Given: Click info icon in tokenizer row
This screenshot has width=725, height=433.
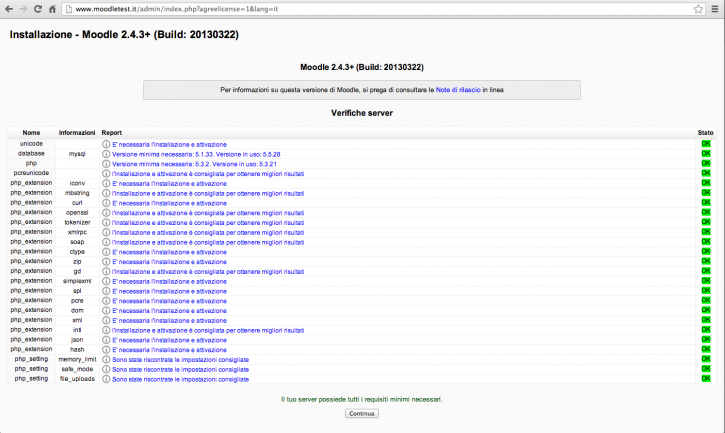Looking at the screenshot, I should coord(106,223).
